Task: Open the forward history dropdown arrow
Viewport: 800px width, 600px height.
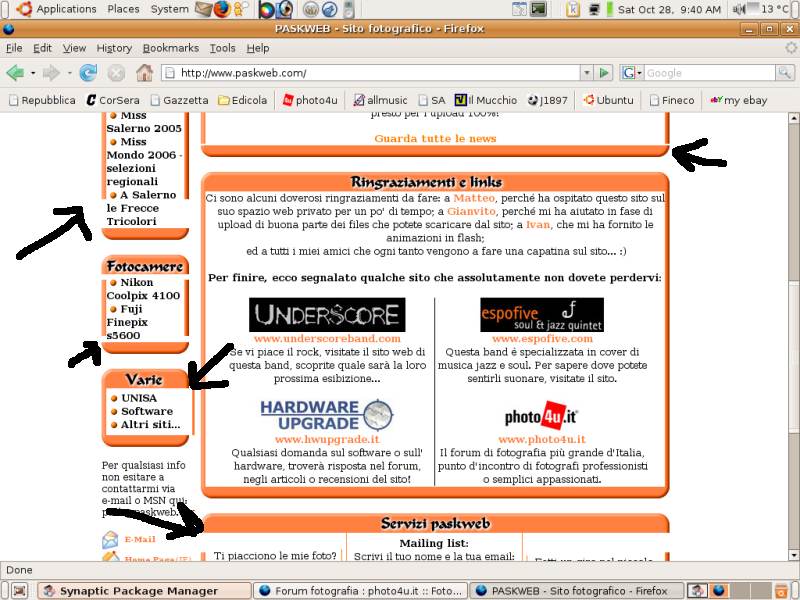Action: [69, 73]
